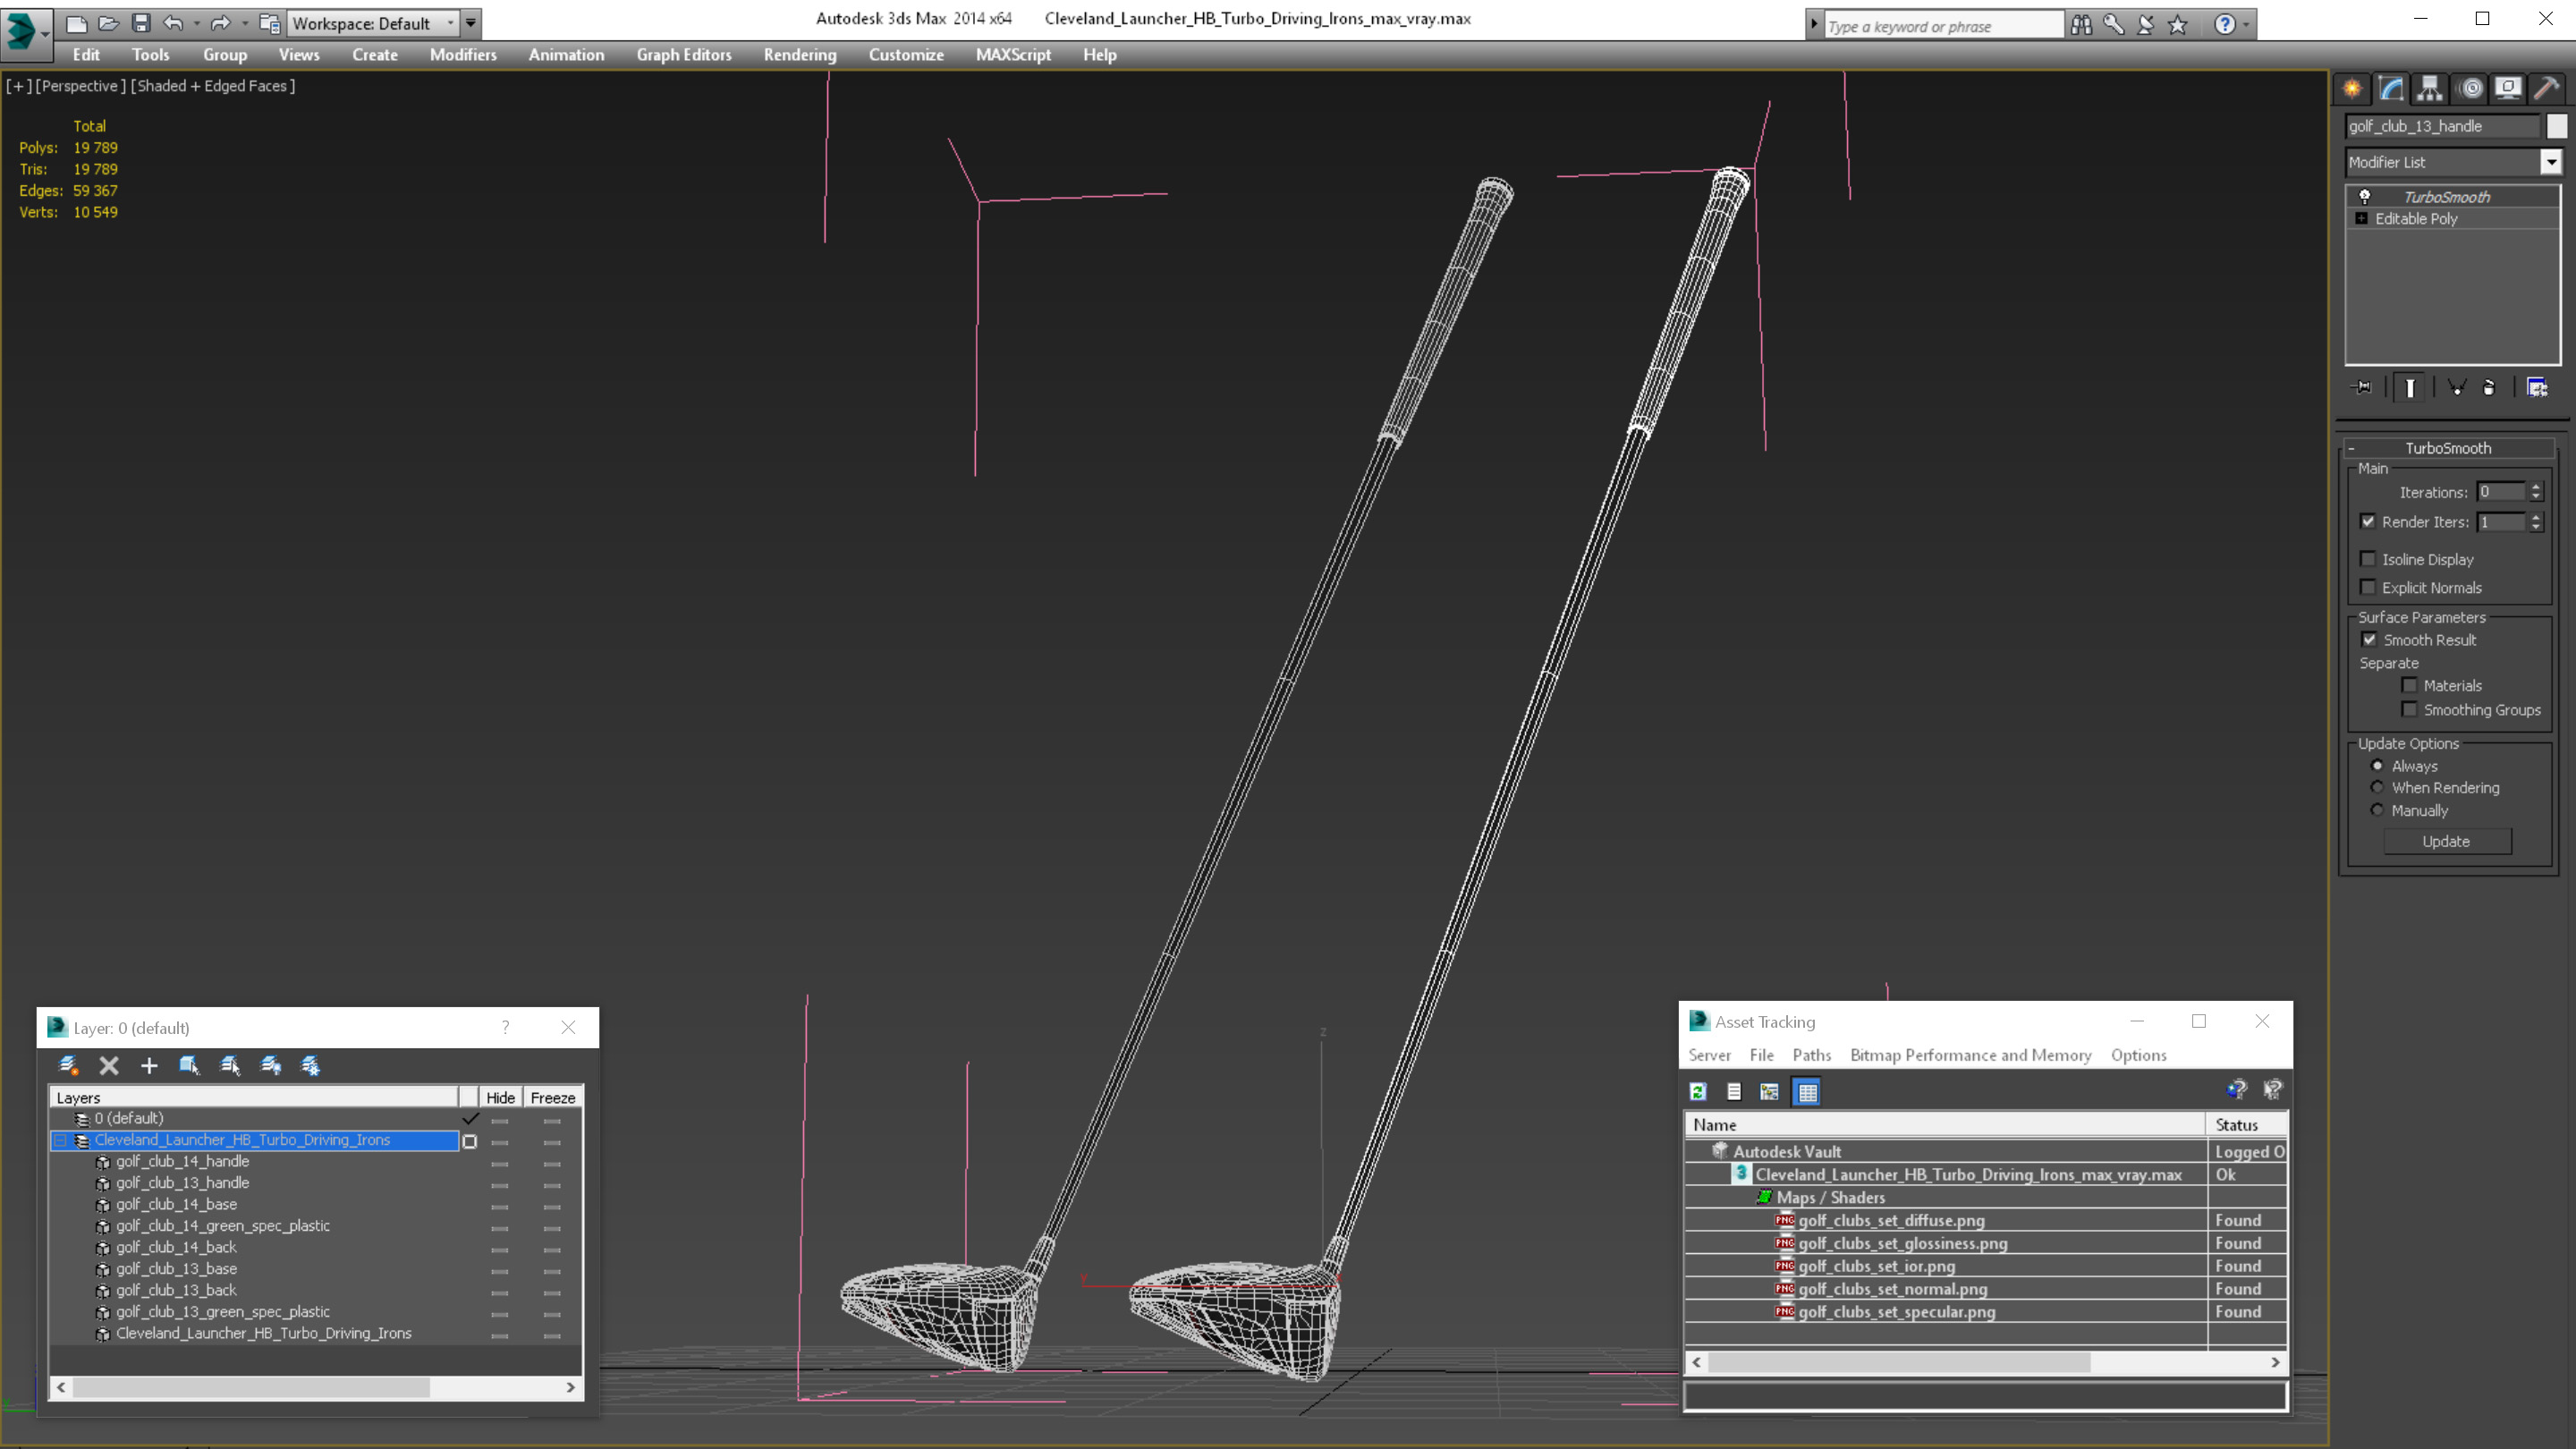This screenshot has width=2576, height=1449.
Task: Refresh icon in Asset Tracking toolbar
Action: pos(1698,1092)
